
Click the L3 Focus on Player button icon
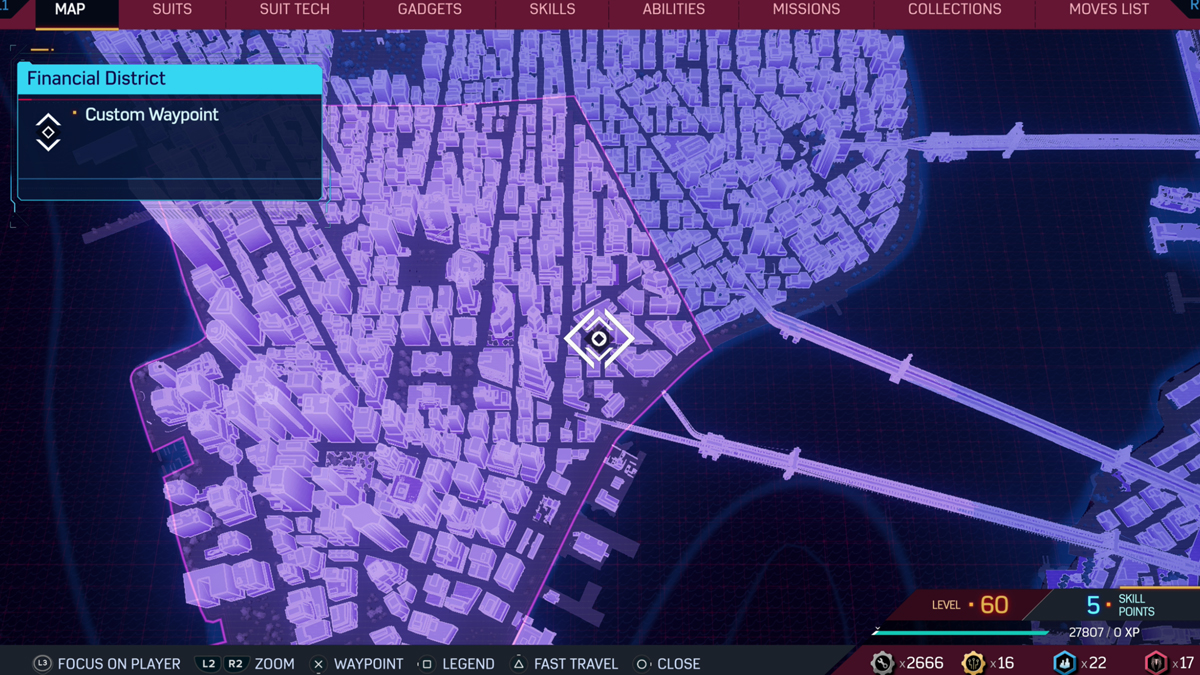[x=42, y=663]
